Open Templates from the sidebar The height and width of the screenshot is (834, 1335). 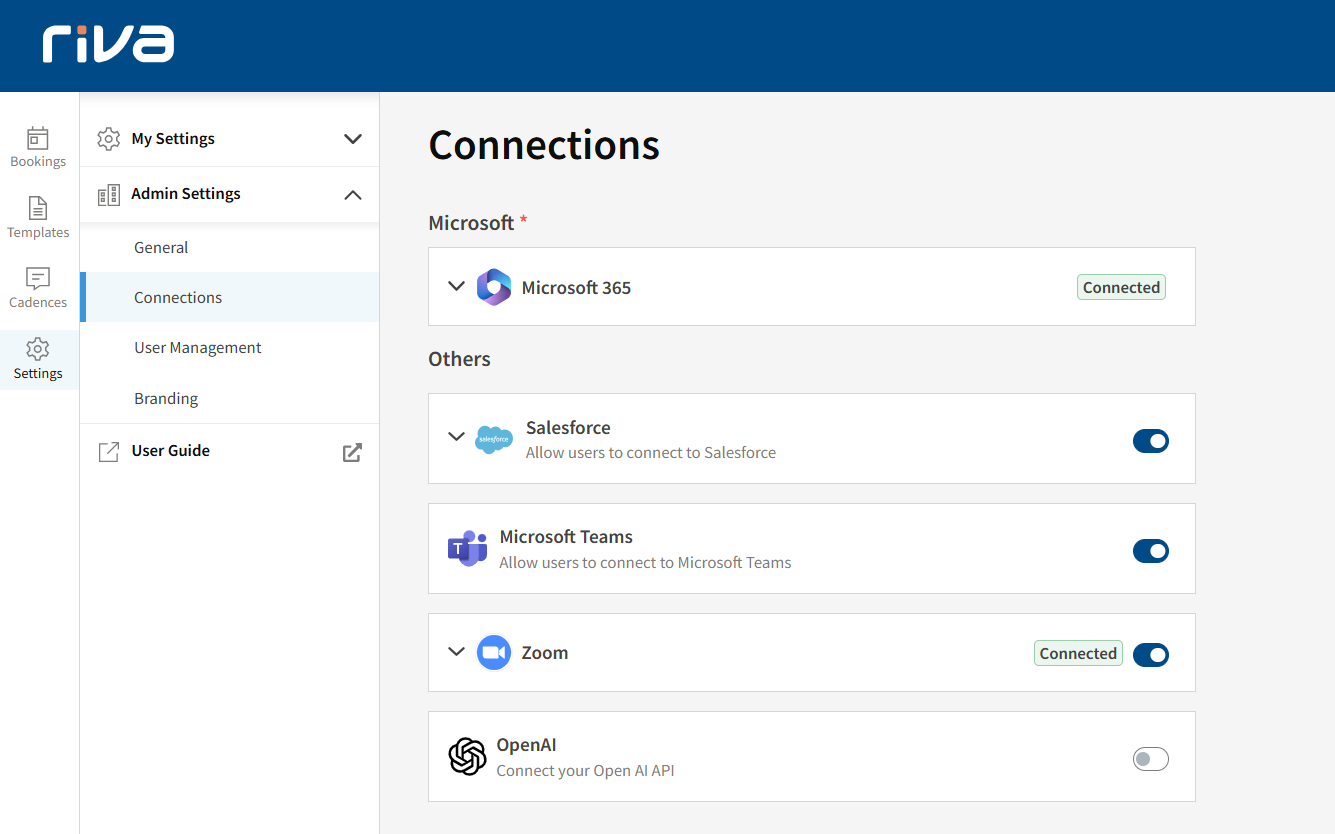click(x=38, y=218)
